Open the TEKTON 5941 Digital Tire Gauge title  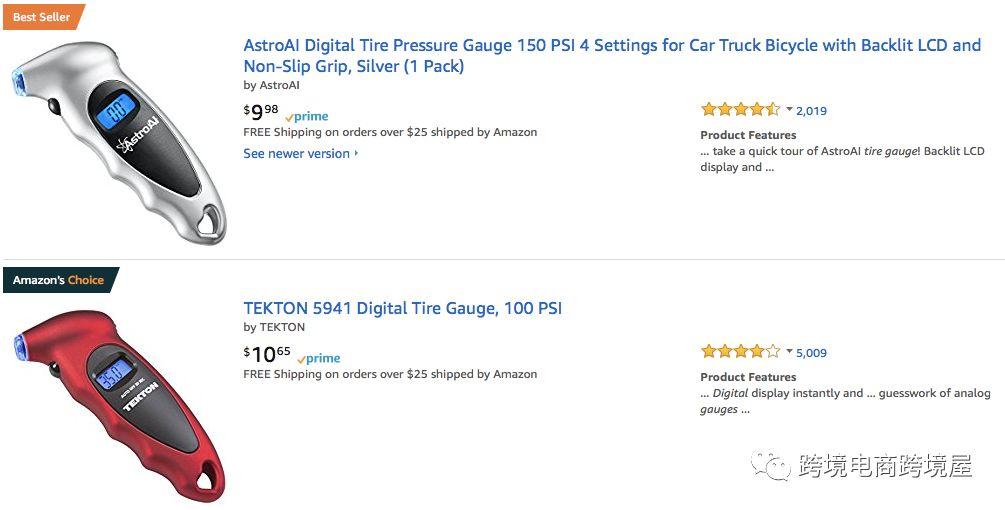(402, 308)
